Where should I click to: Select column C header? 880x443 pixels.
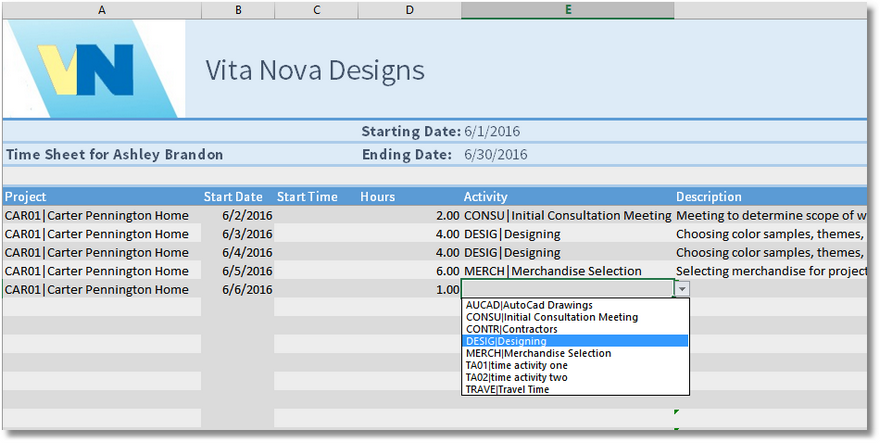pyautogui.click(x=317, y=10)
